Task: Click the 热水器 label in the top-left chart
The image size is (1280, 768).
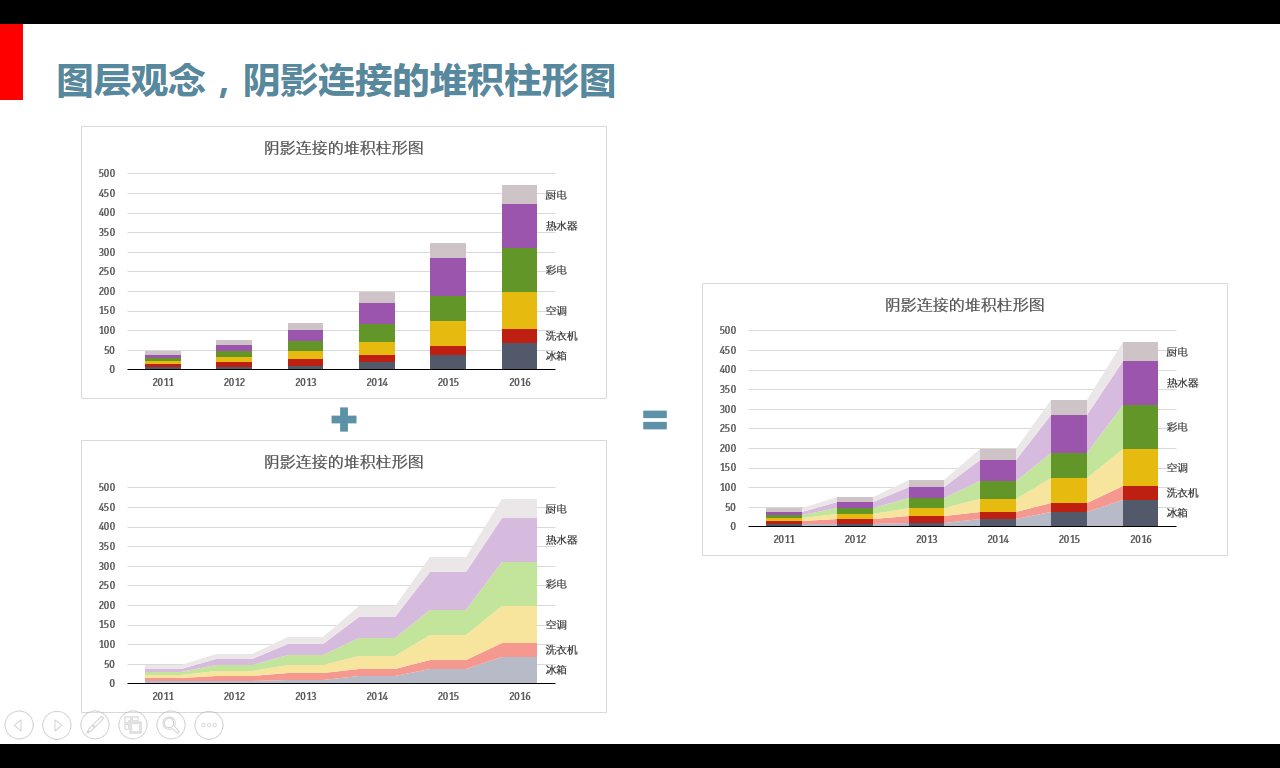Action: click(x=562, y=226)
